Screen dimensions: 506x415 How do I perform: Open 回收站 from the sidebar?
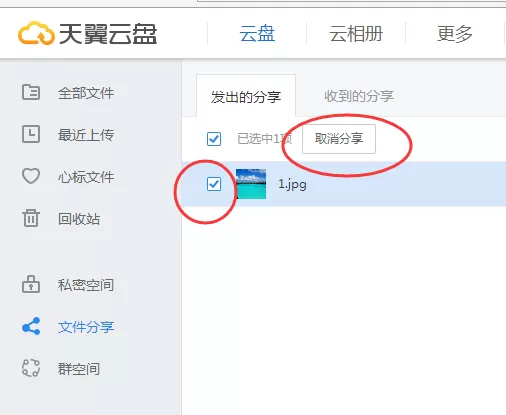click(x=79, y=219)
